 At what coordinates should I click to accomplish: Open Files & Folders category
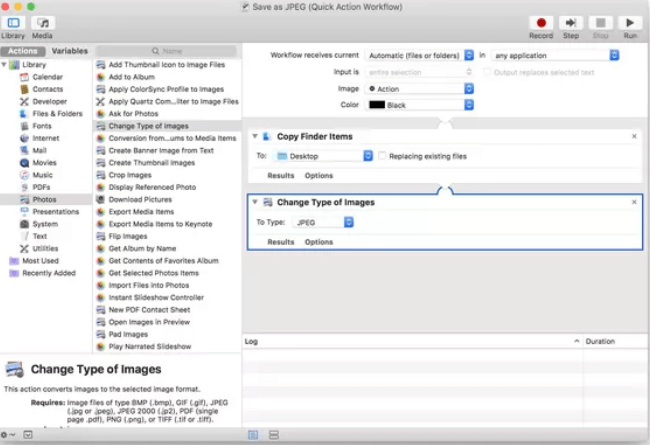pyautogui.click(x=57, y=114)
